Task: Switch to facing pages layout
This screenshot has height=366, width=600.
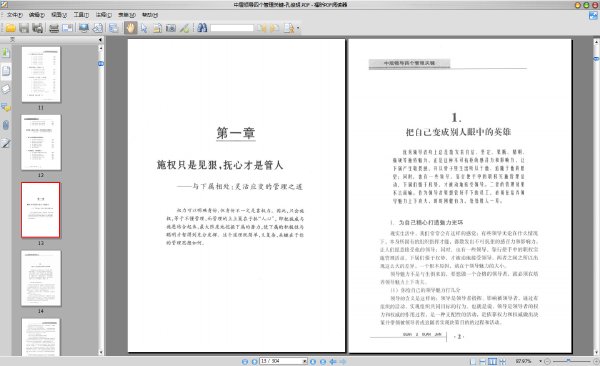Action: [x=492, y=361]
